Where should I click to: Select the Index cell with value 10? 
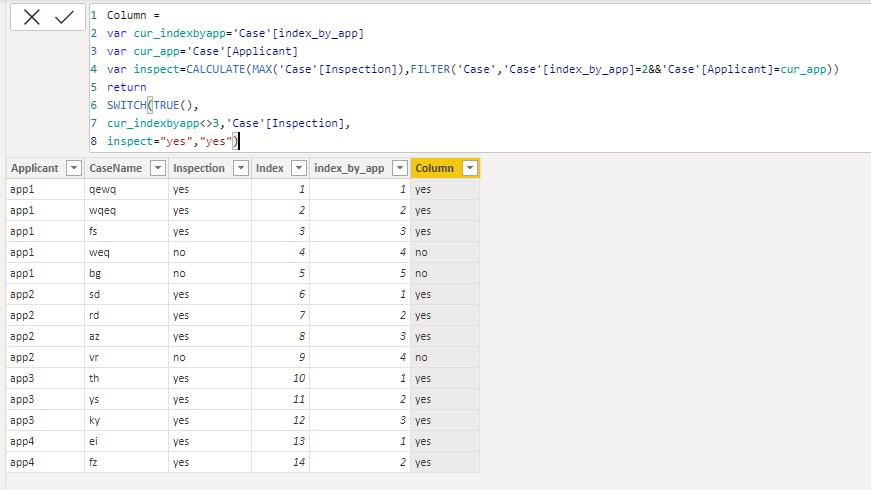click(x=281, y=378)
